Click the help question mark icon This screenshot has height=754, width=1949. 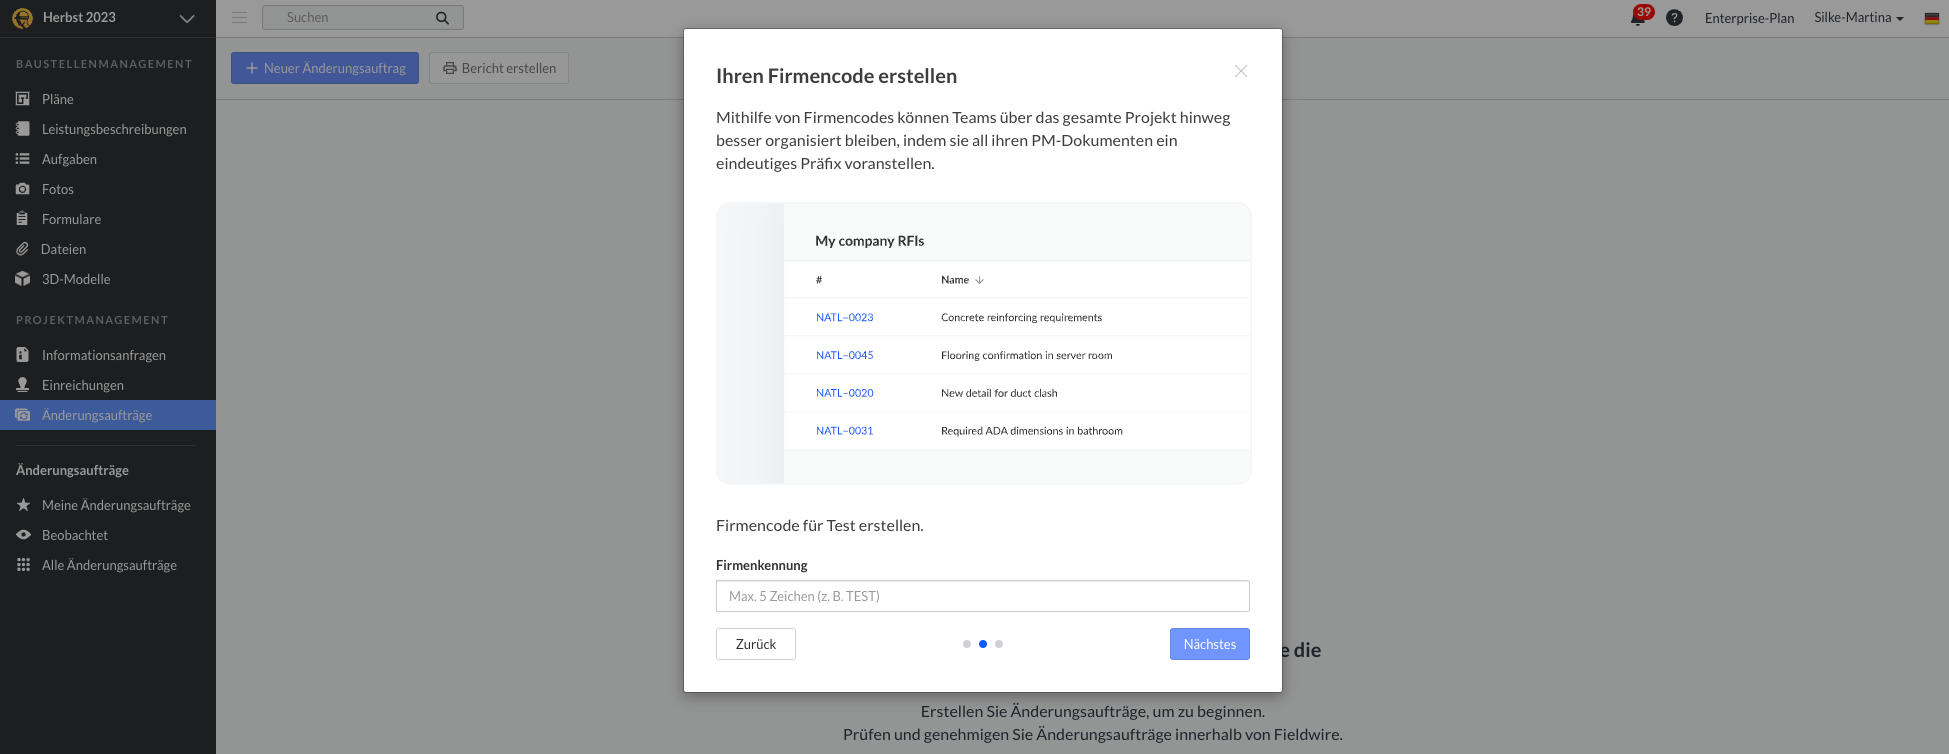(1674, 18)
